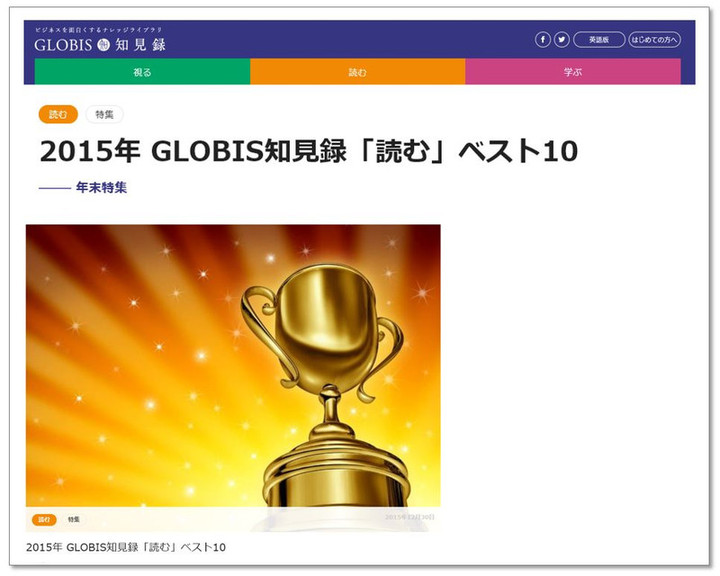Image resolution: width=720 pixels, height=576 pixels.
Task: Switch to the 英語版 English version
Action: [599, 40]
